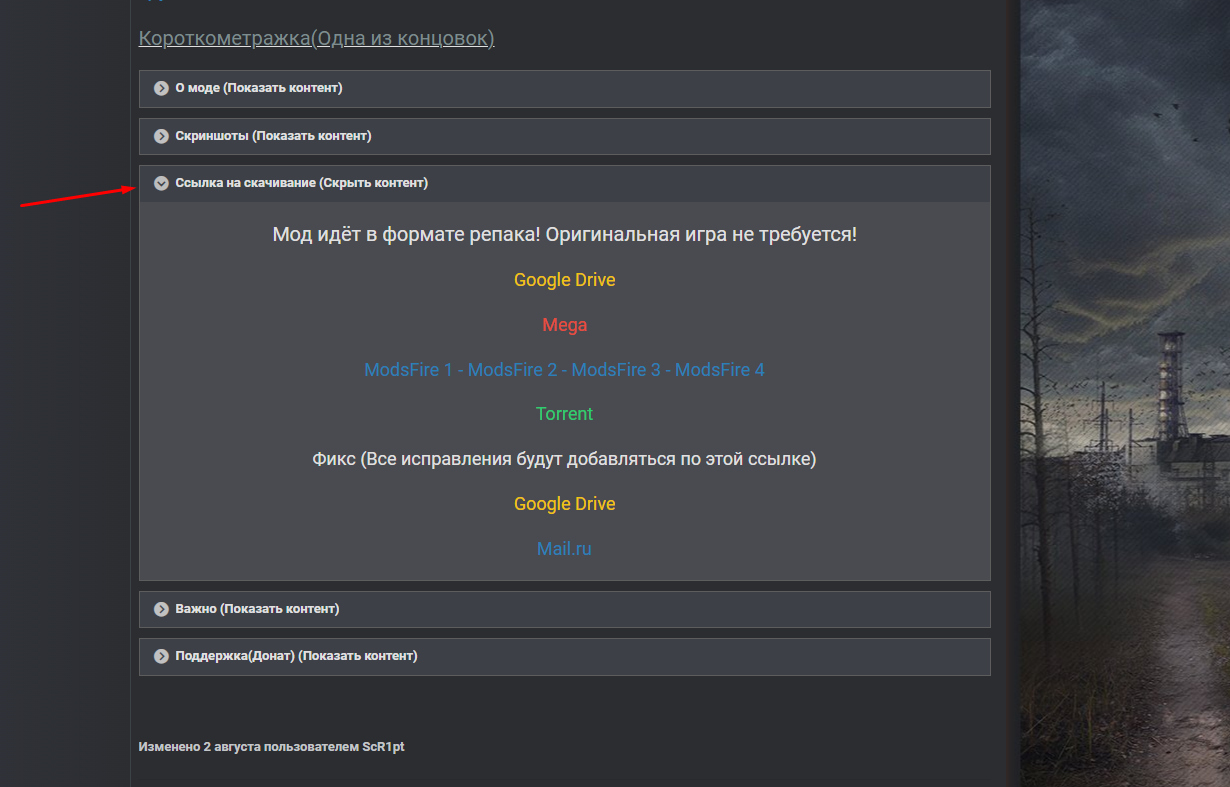
Task: Open the red Mega download link
Action: tap(564, 325)
